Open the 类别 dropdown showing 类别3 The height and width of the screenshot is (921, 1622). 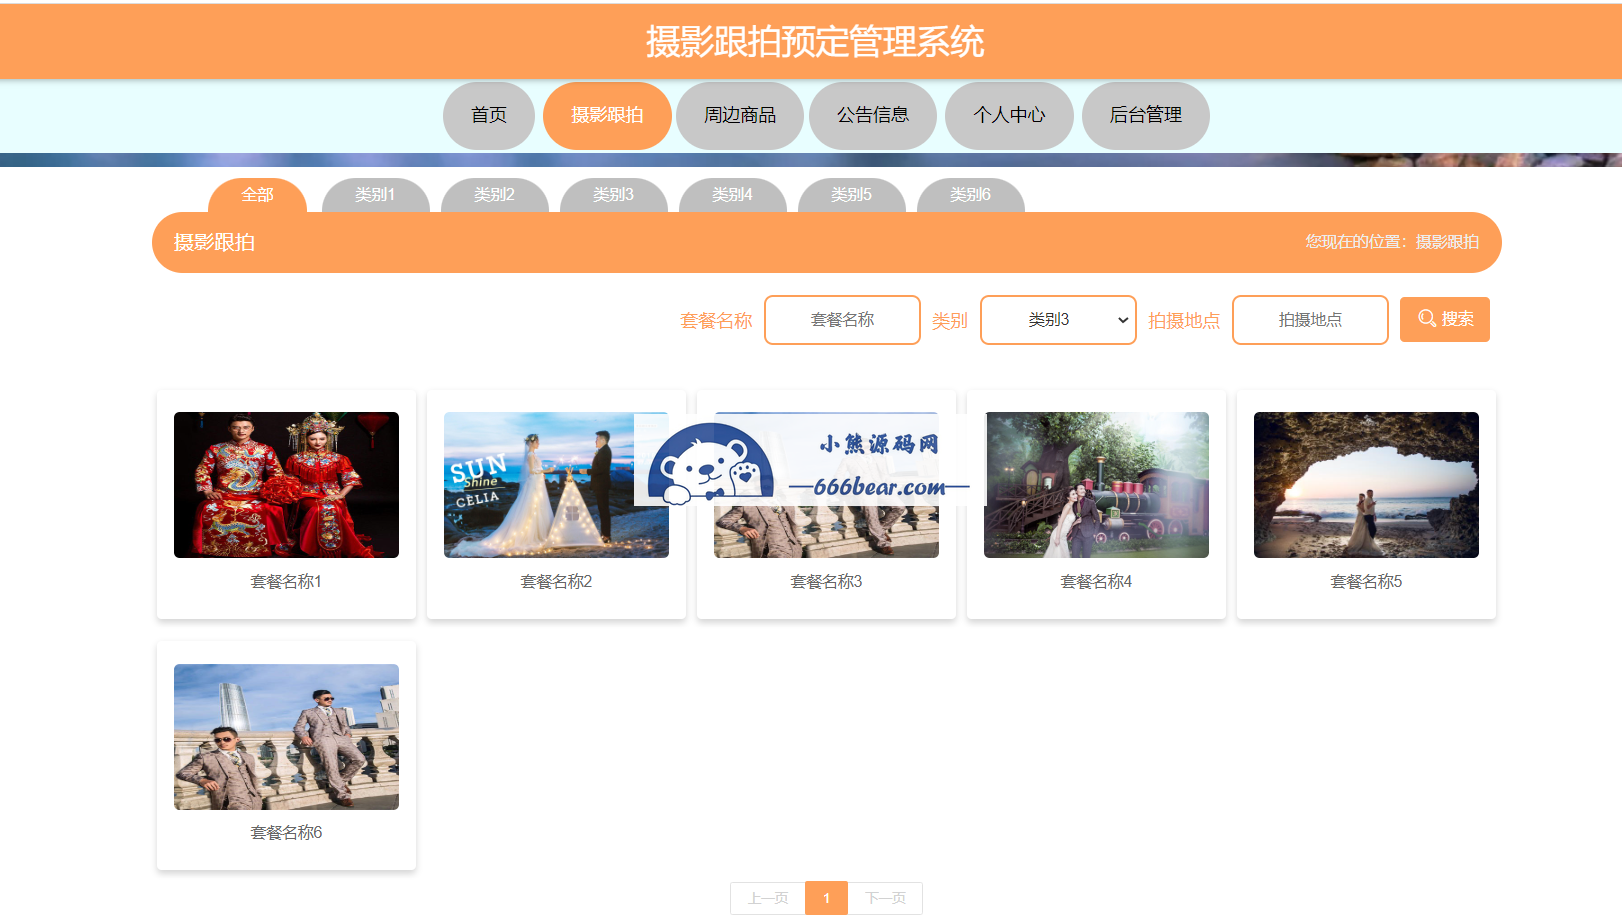click(1058, 320)
